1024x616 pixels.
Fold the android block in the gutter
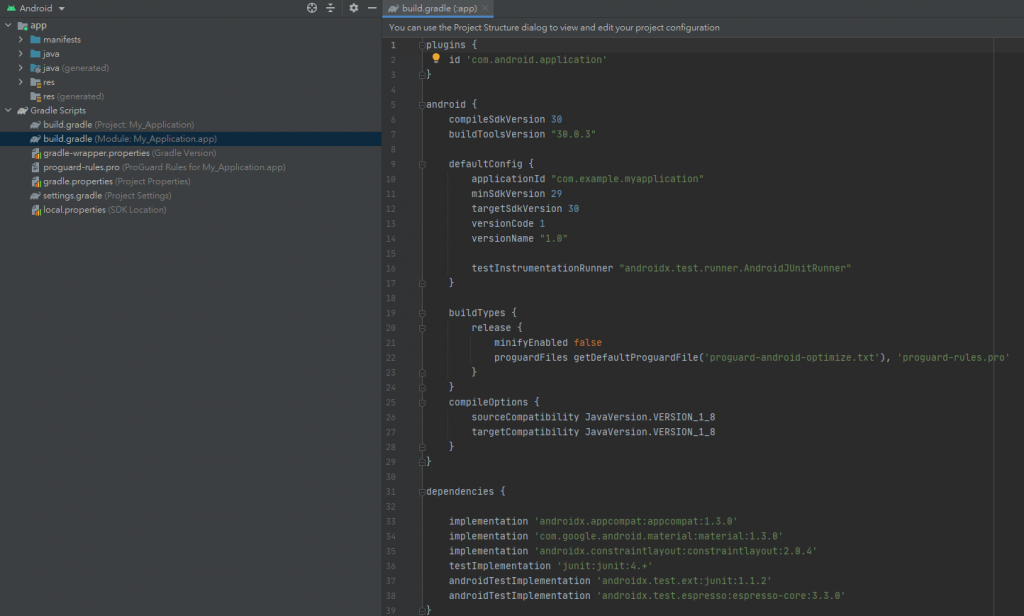(x=422, y=104)
